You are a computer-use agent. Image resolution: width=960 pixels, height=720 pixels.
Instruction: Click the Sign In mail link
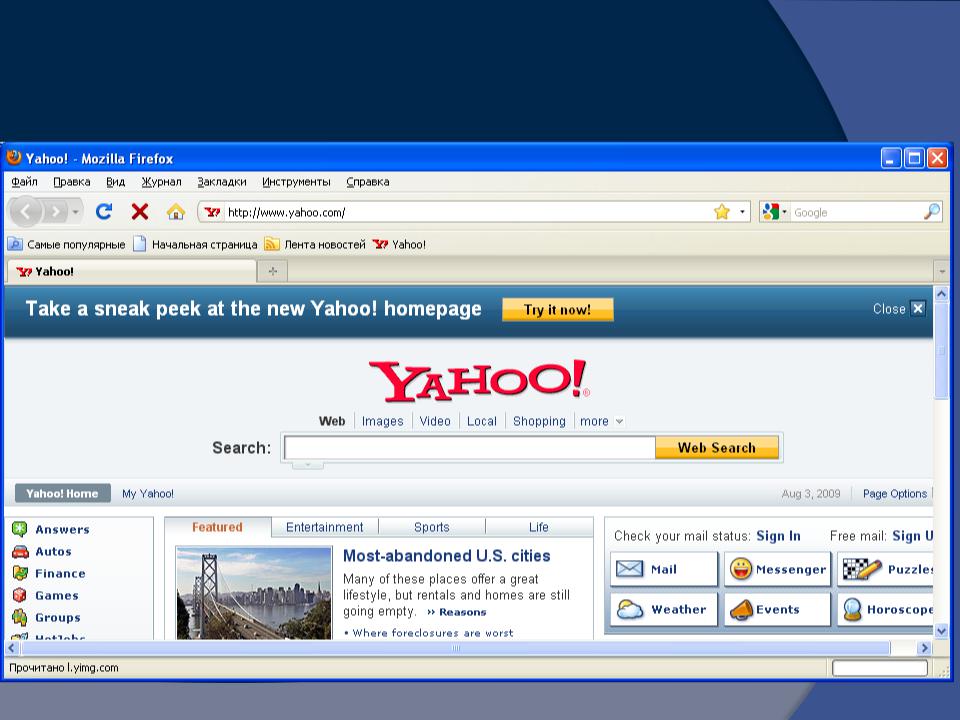coord(778,536)
